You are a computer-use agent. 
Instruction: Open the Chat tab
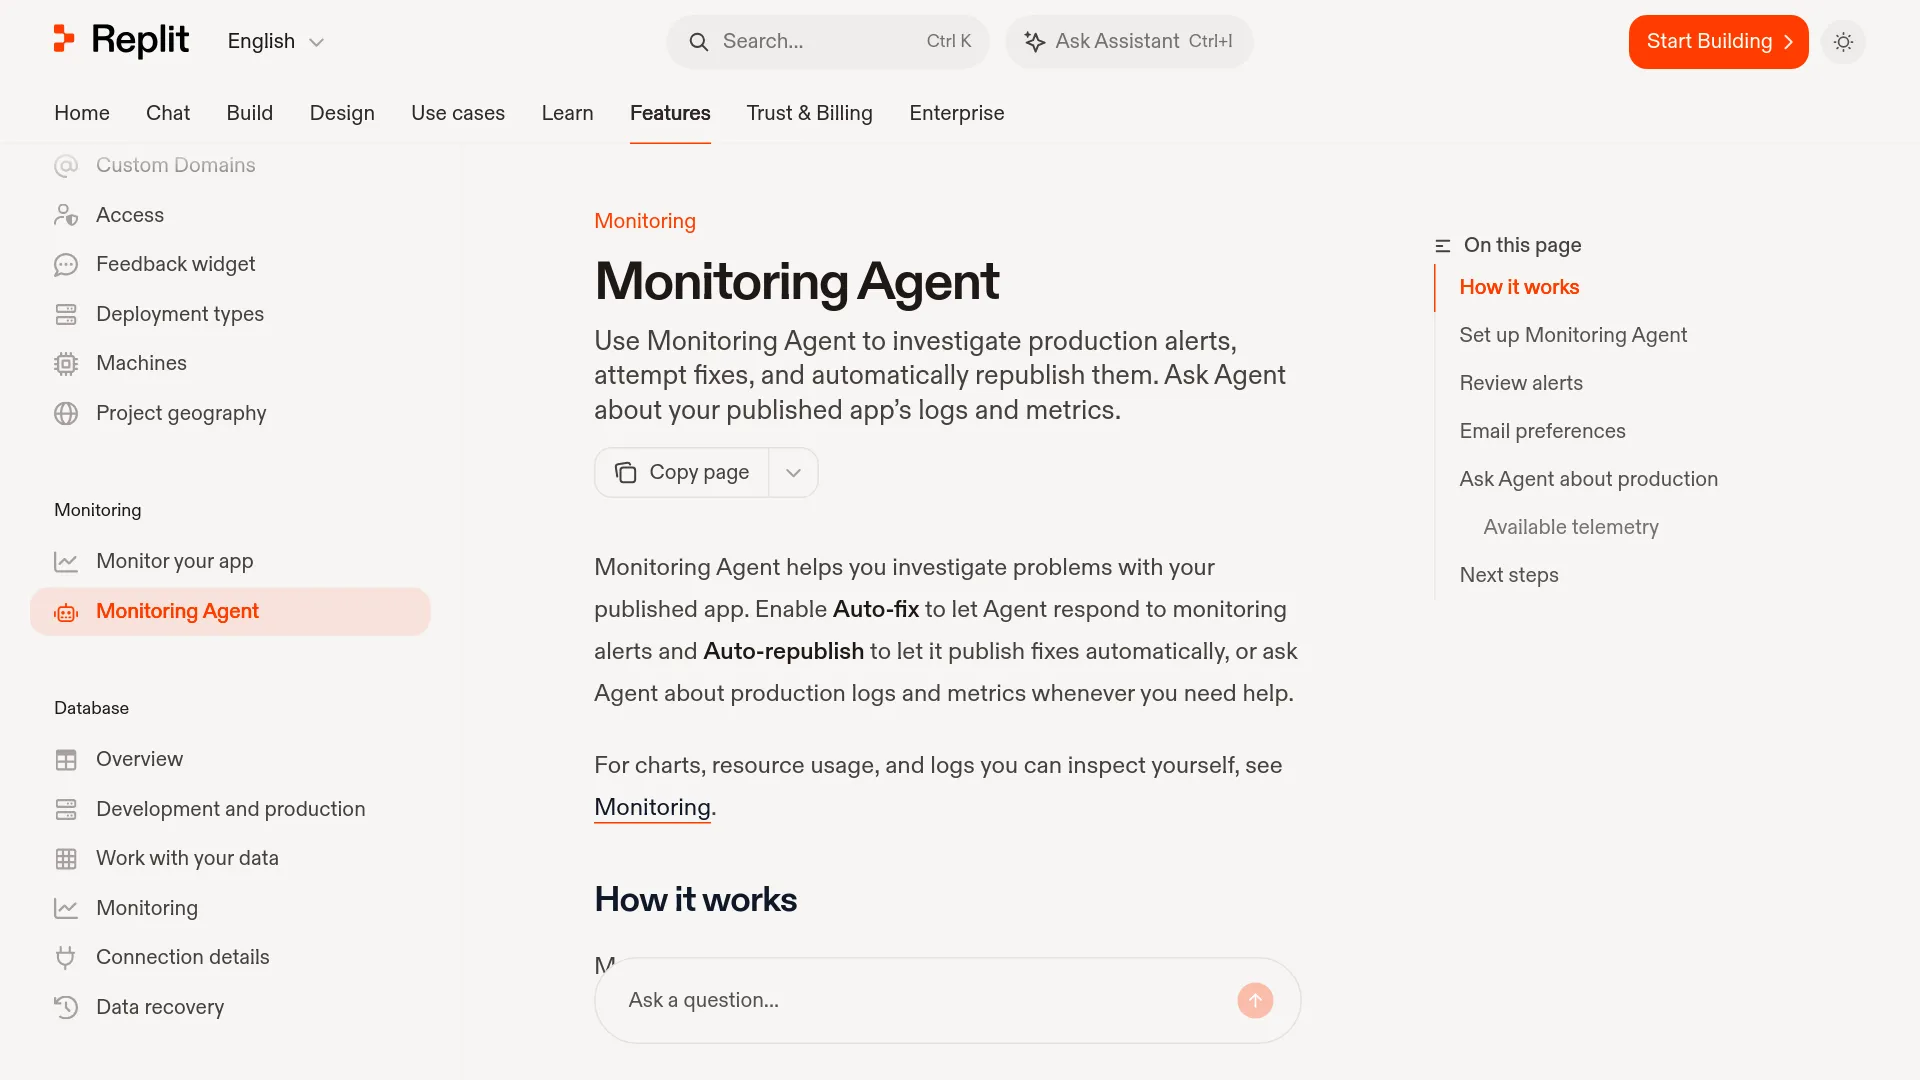[x=168, y=113]
